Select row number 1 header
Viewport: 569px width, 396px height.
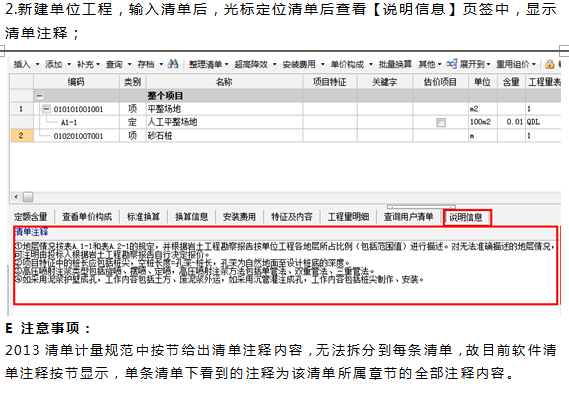tap(21, 109)
